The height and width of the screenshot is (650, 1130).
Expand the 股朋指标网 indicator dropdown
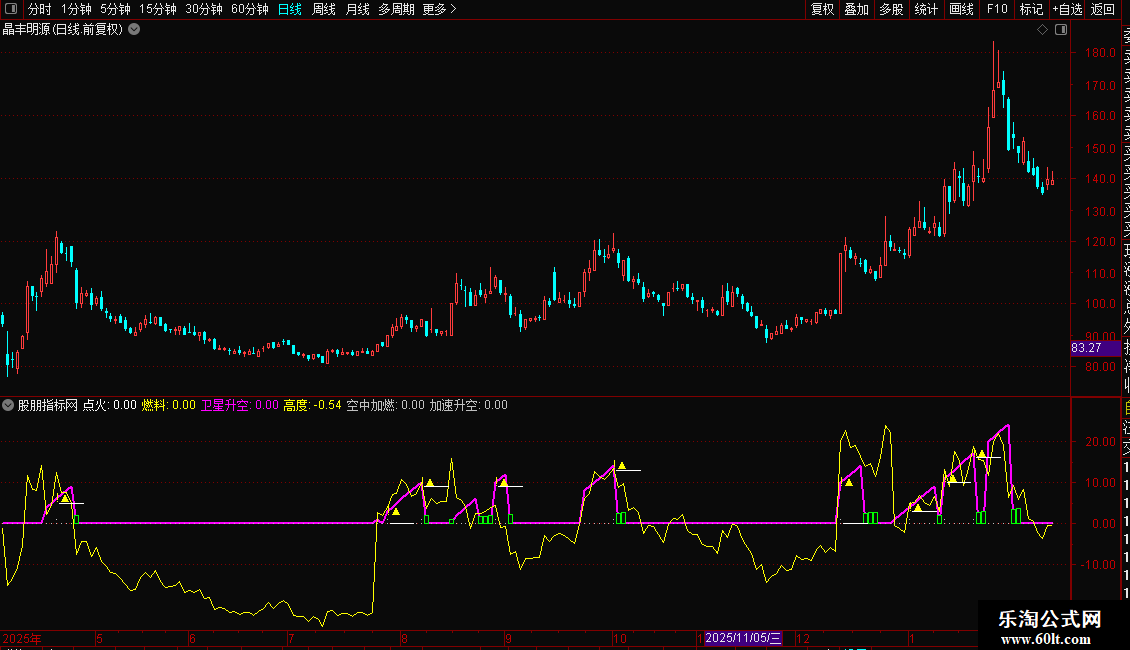8,405
